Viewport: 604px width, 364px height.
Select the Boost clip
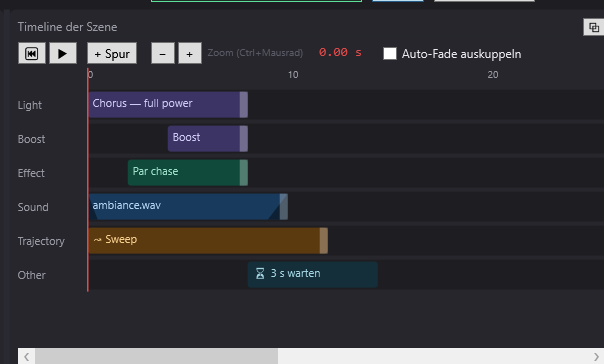coord(208,138)
